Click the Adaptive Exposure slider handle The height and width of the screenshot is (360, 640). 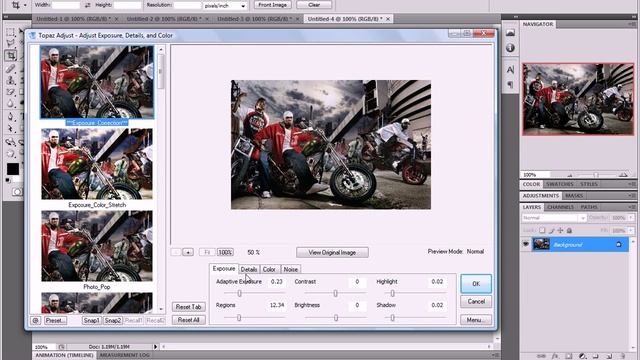[240, 293]
